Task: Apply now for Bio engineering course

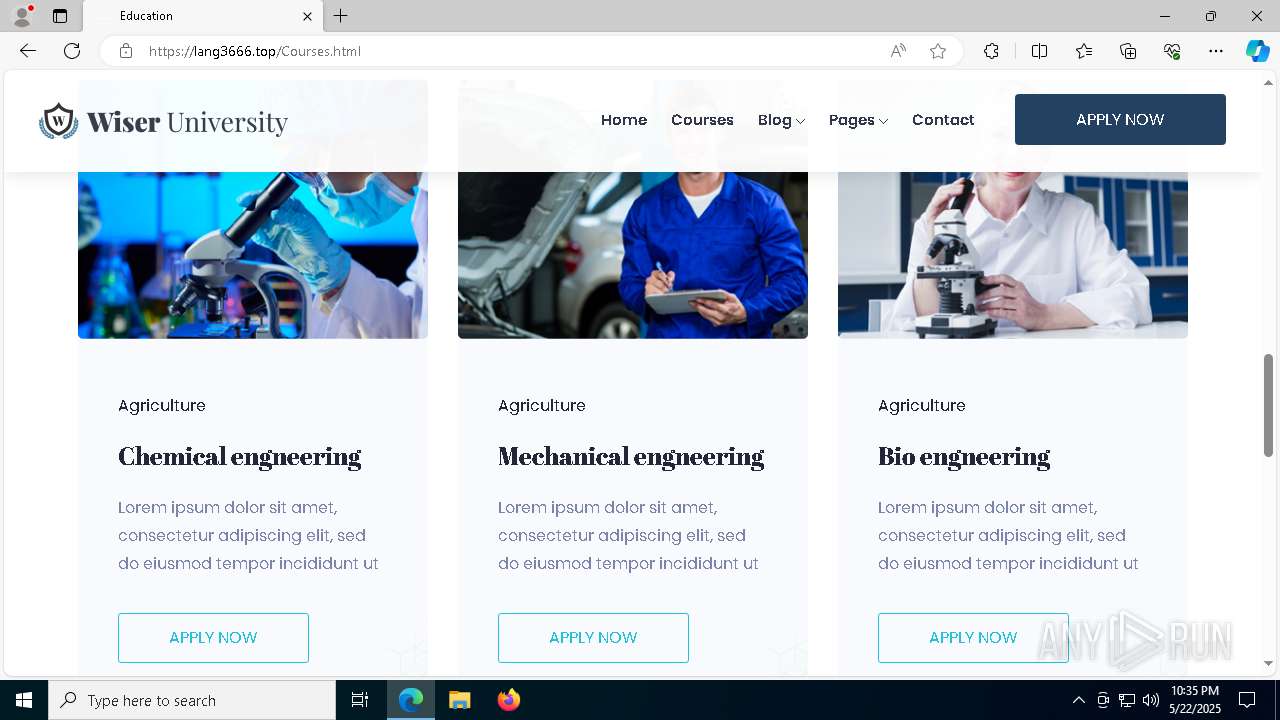Action: 973,638
